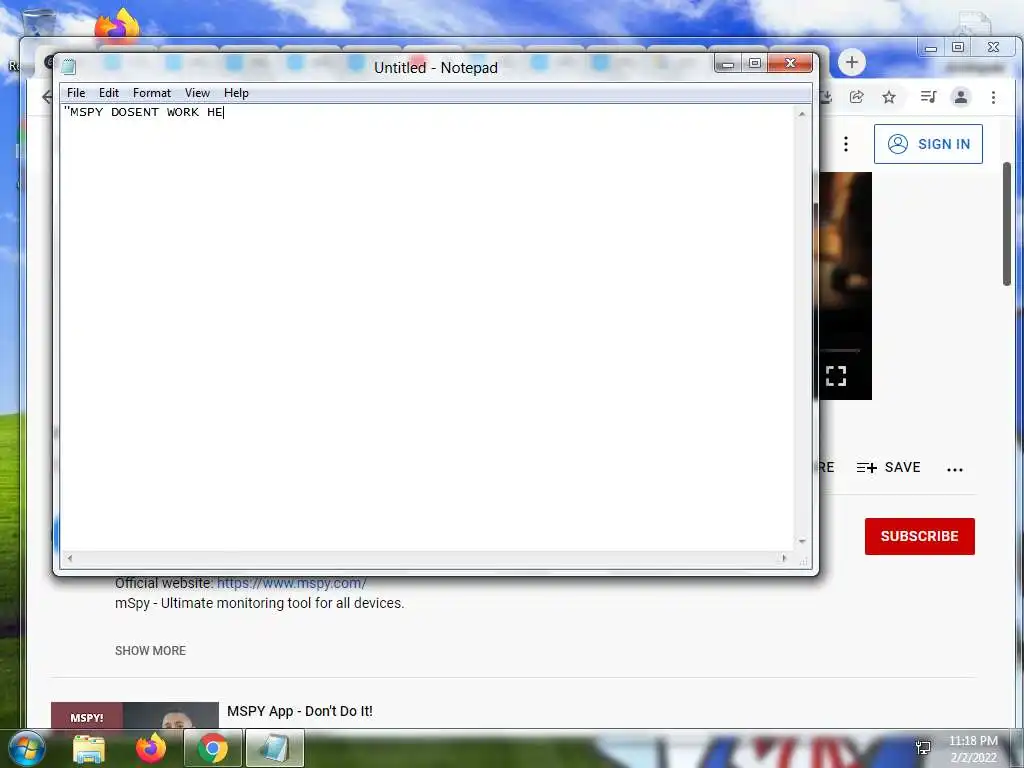
Task: Click Notepad's vertical scrollbar up arrow
Action: (803, 114)
